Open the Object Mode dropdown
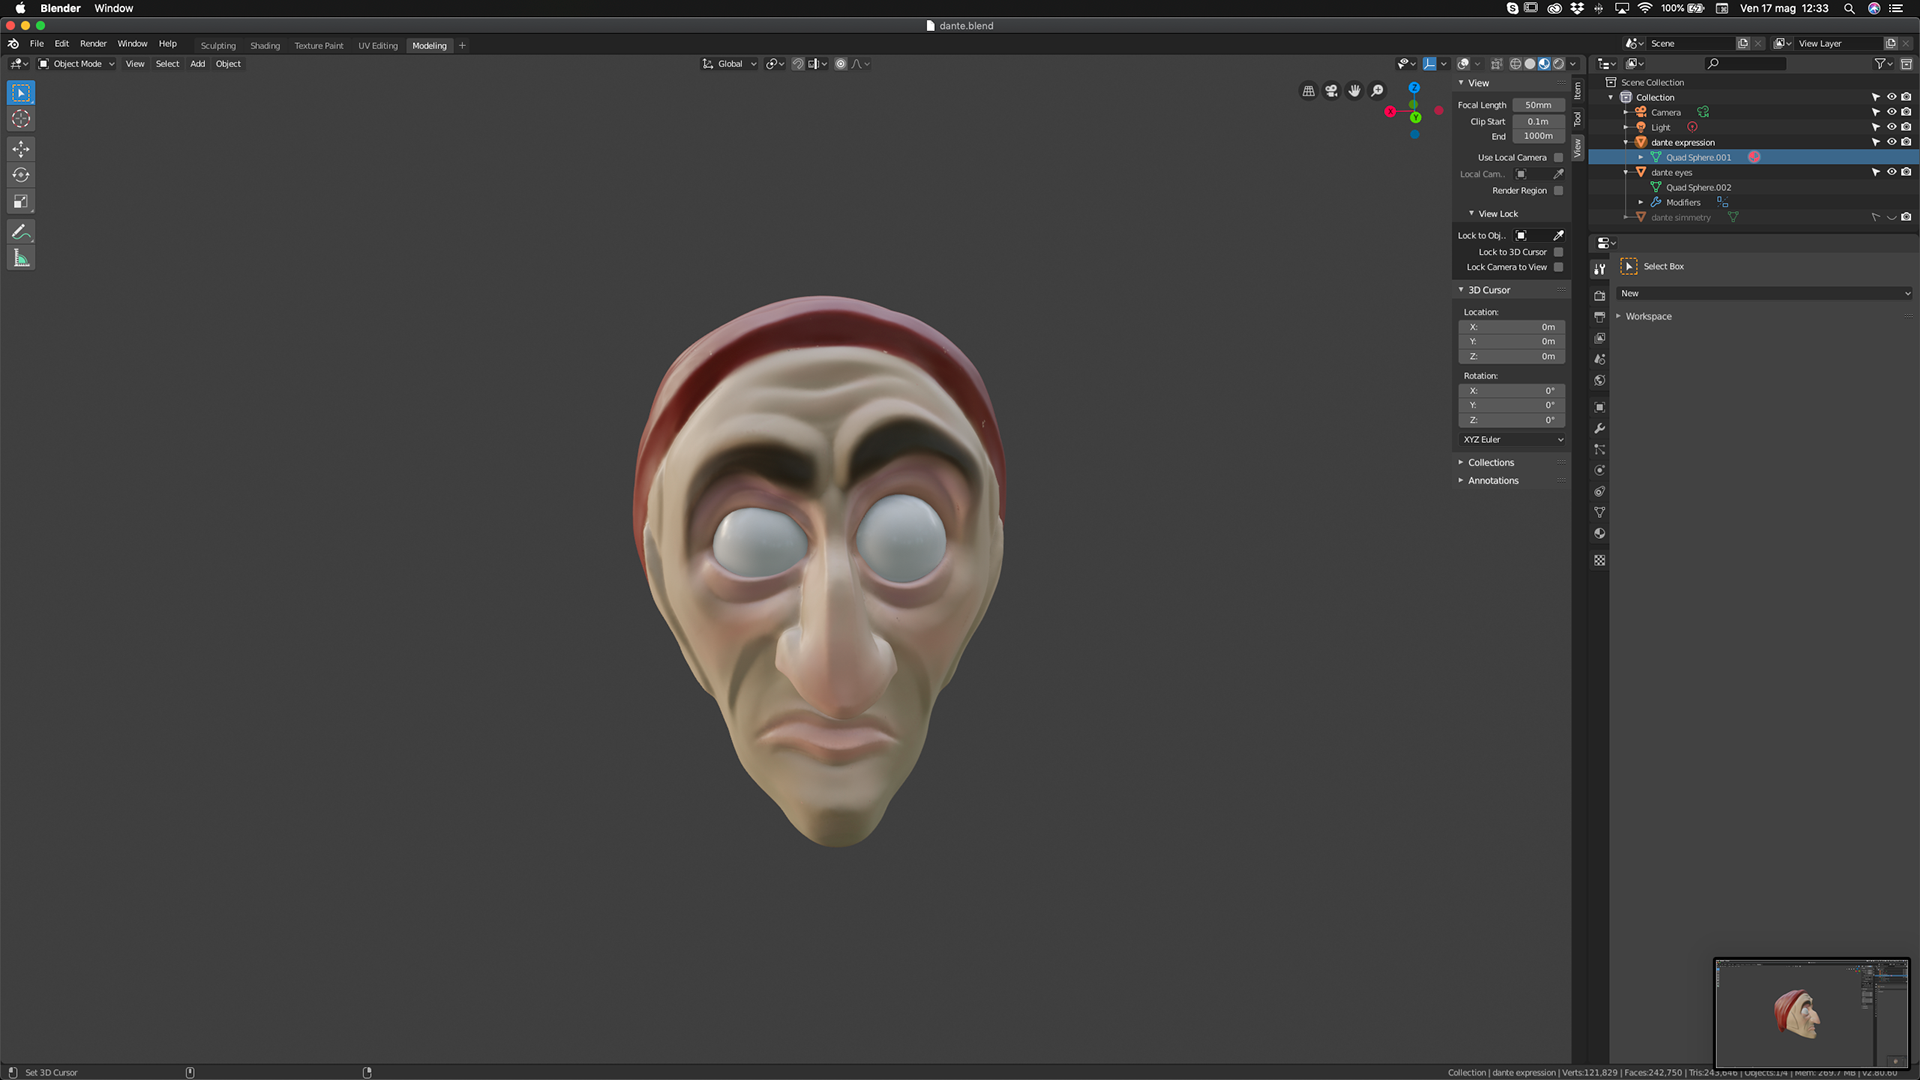 [x=77, y=64]
